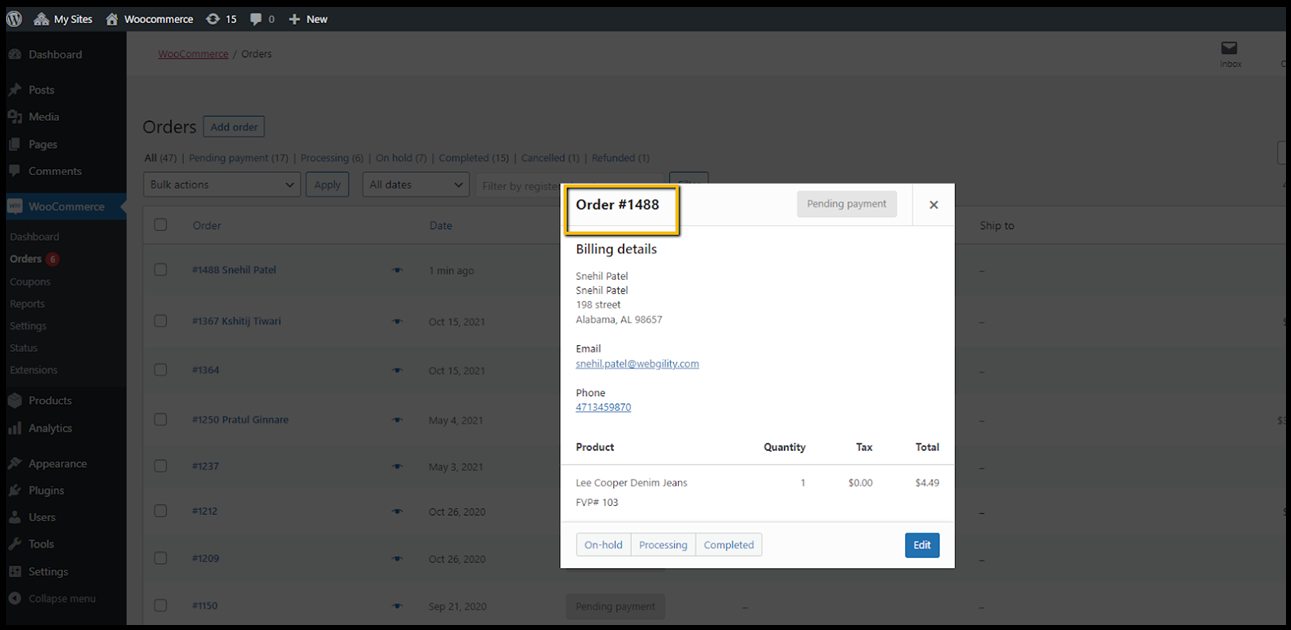Open the updates icon showing 15

tap(213, 19)
